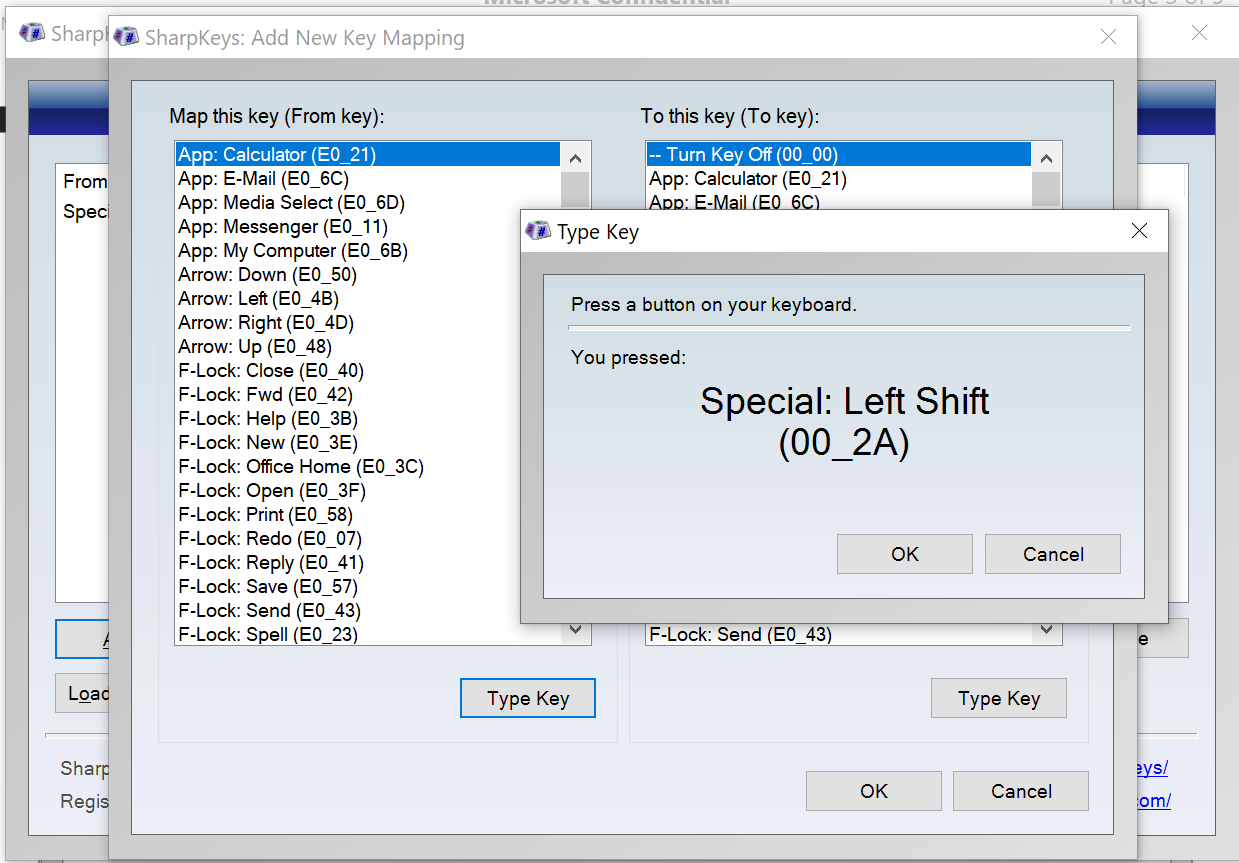
Task: Click the scrollbar up arrow of the From list
Action: (575, 157)
